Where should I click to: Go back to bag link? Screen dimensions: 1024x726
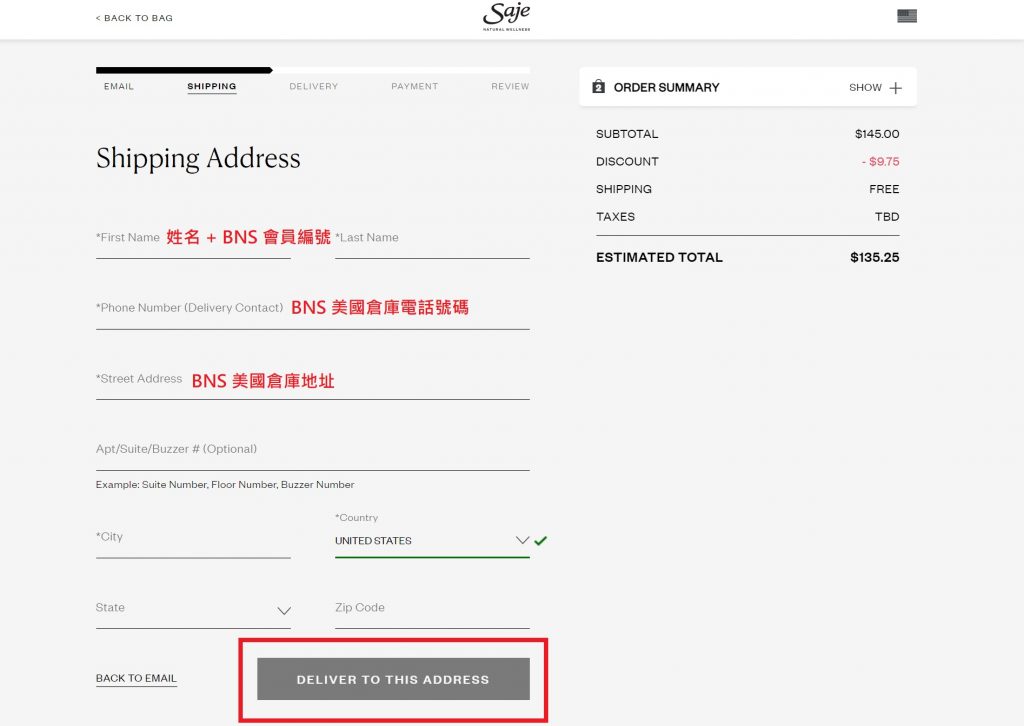coord(134,18)
